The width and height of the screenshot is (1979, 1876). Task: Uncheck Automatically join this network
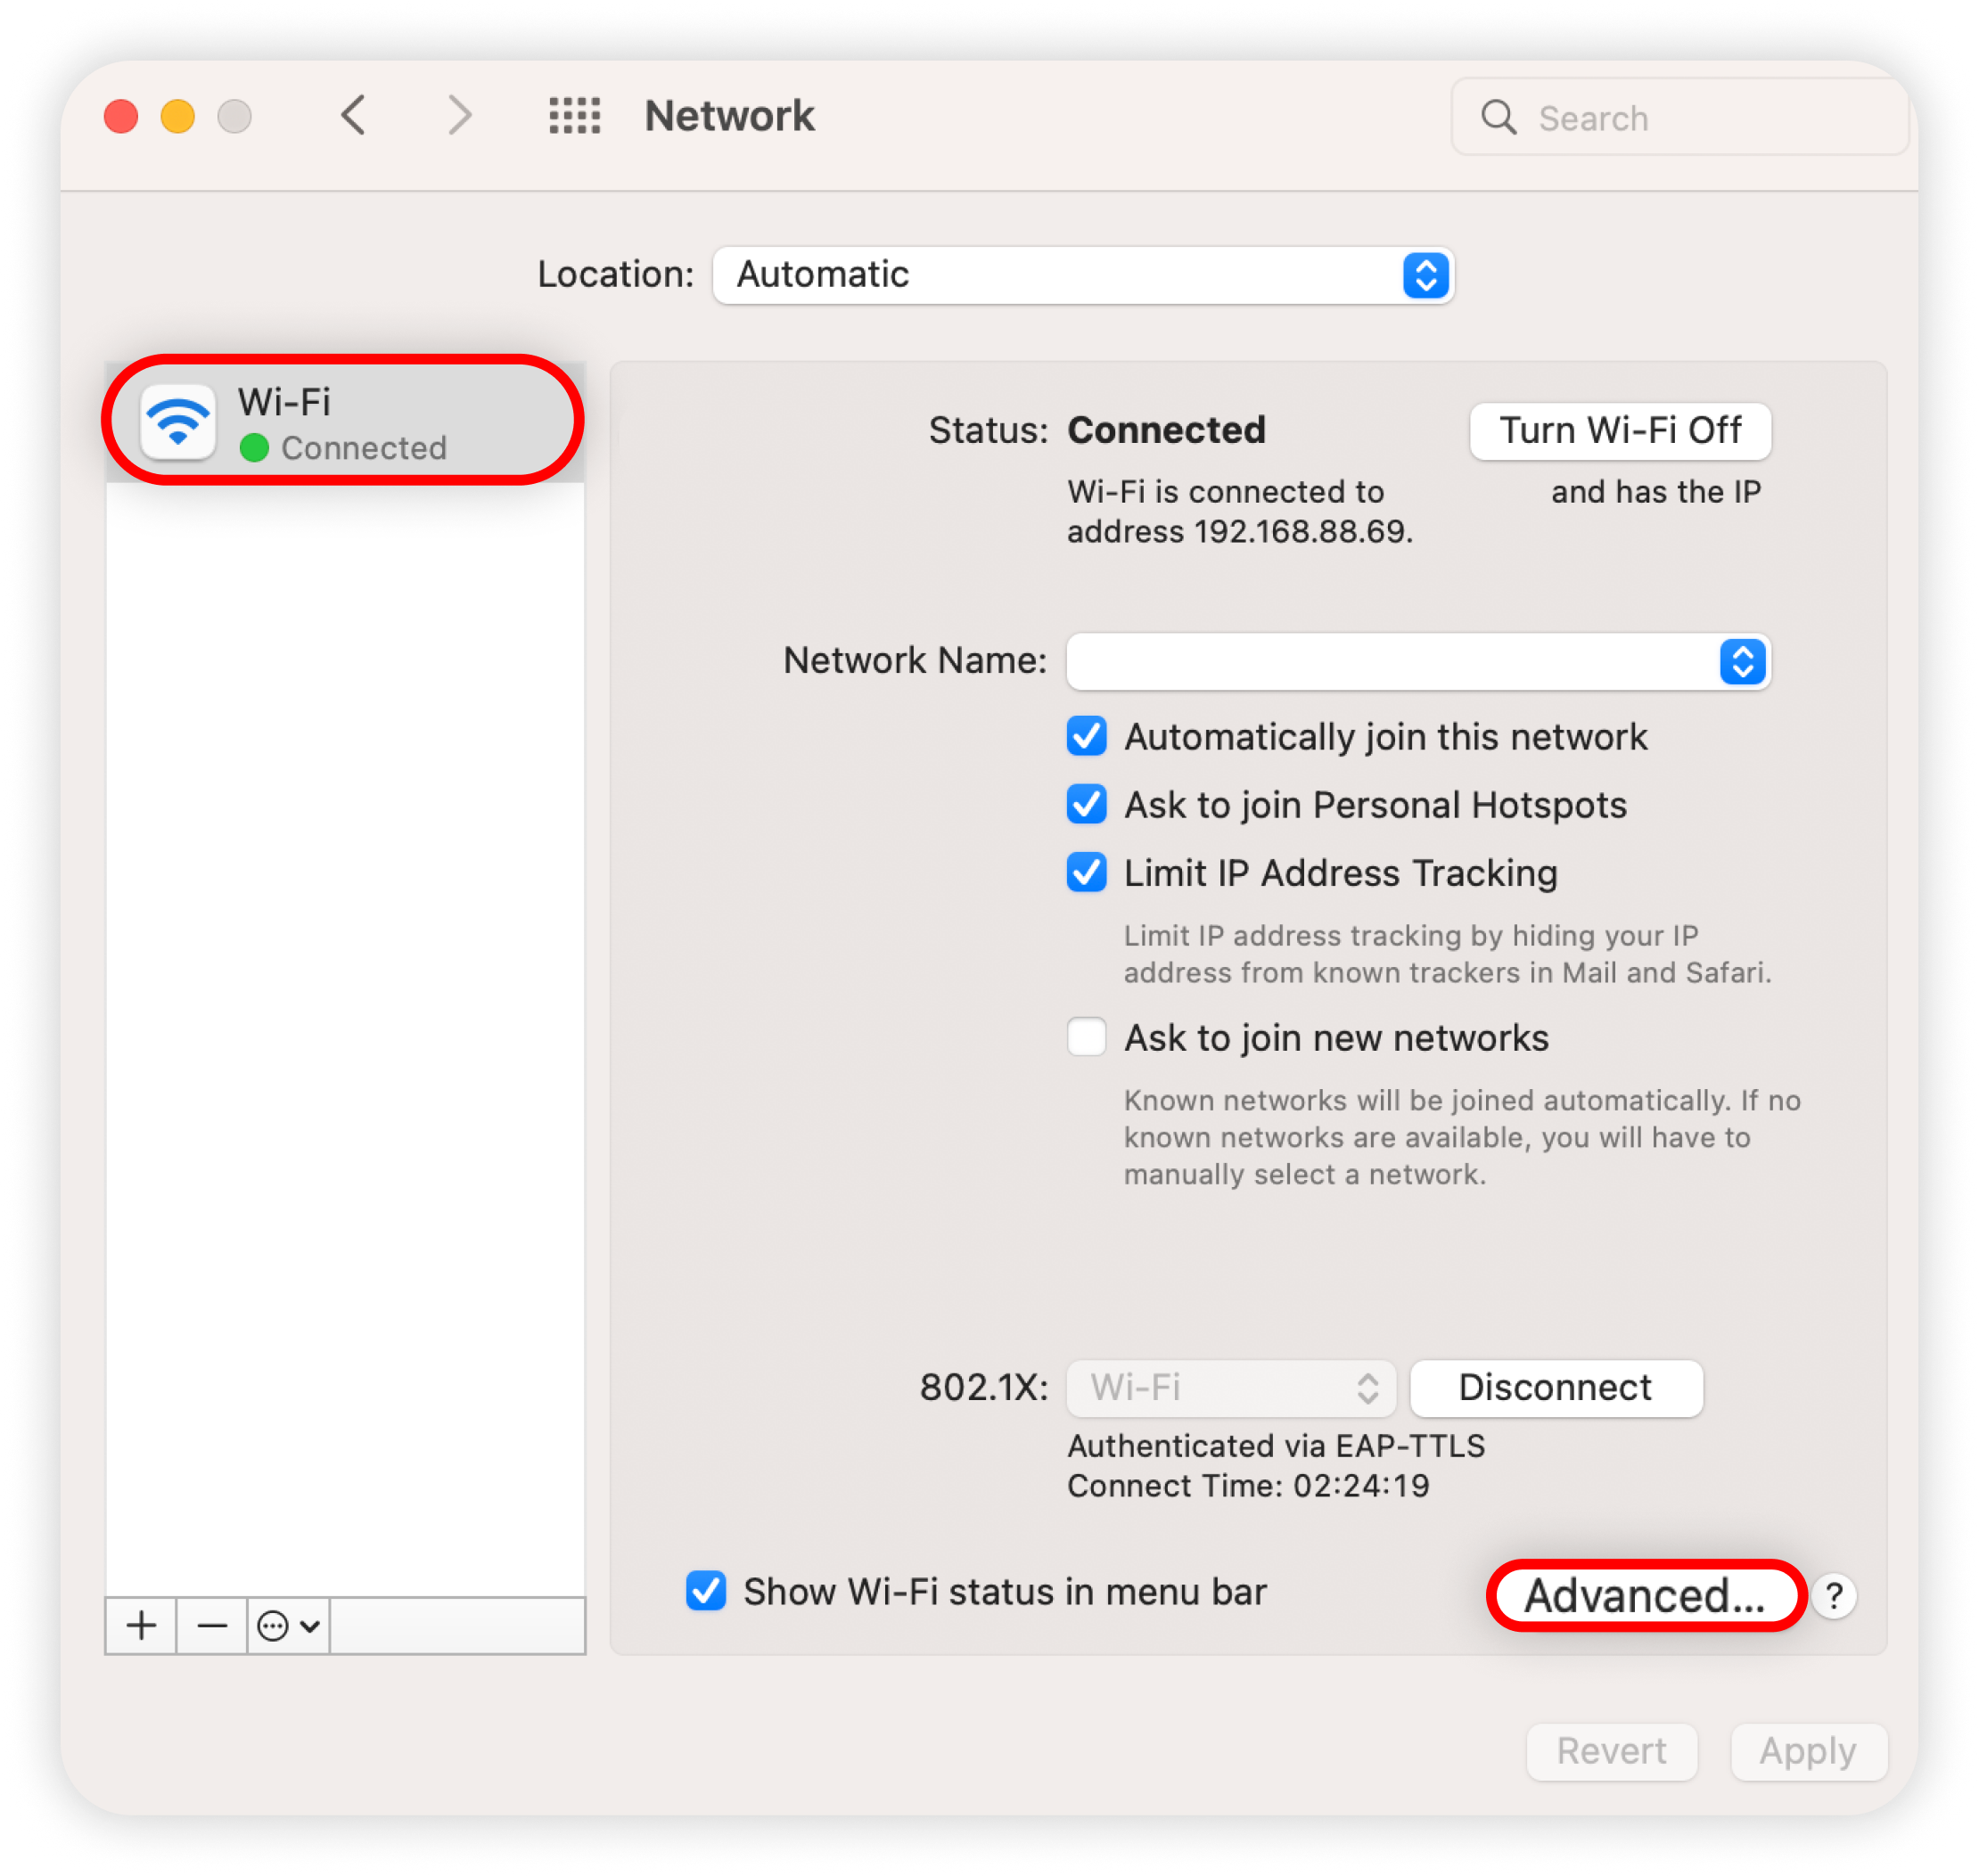click(1086, 737)
